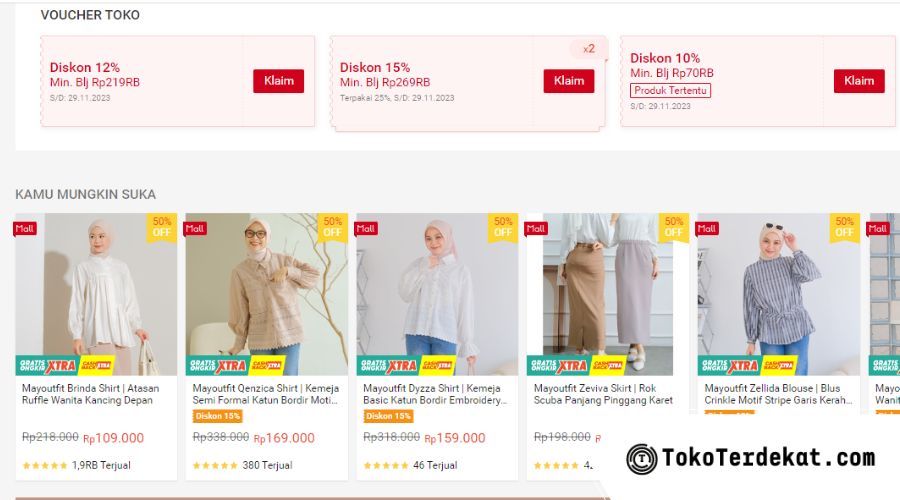
Task: Click original price Rp198.000
Action: 562,437
